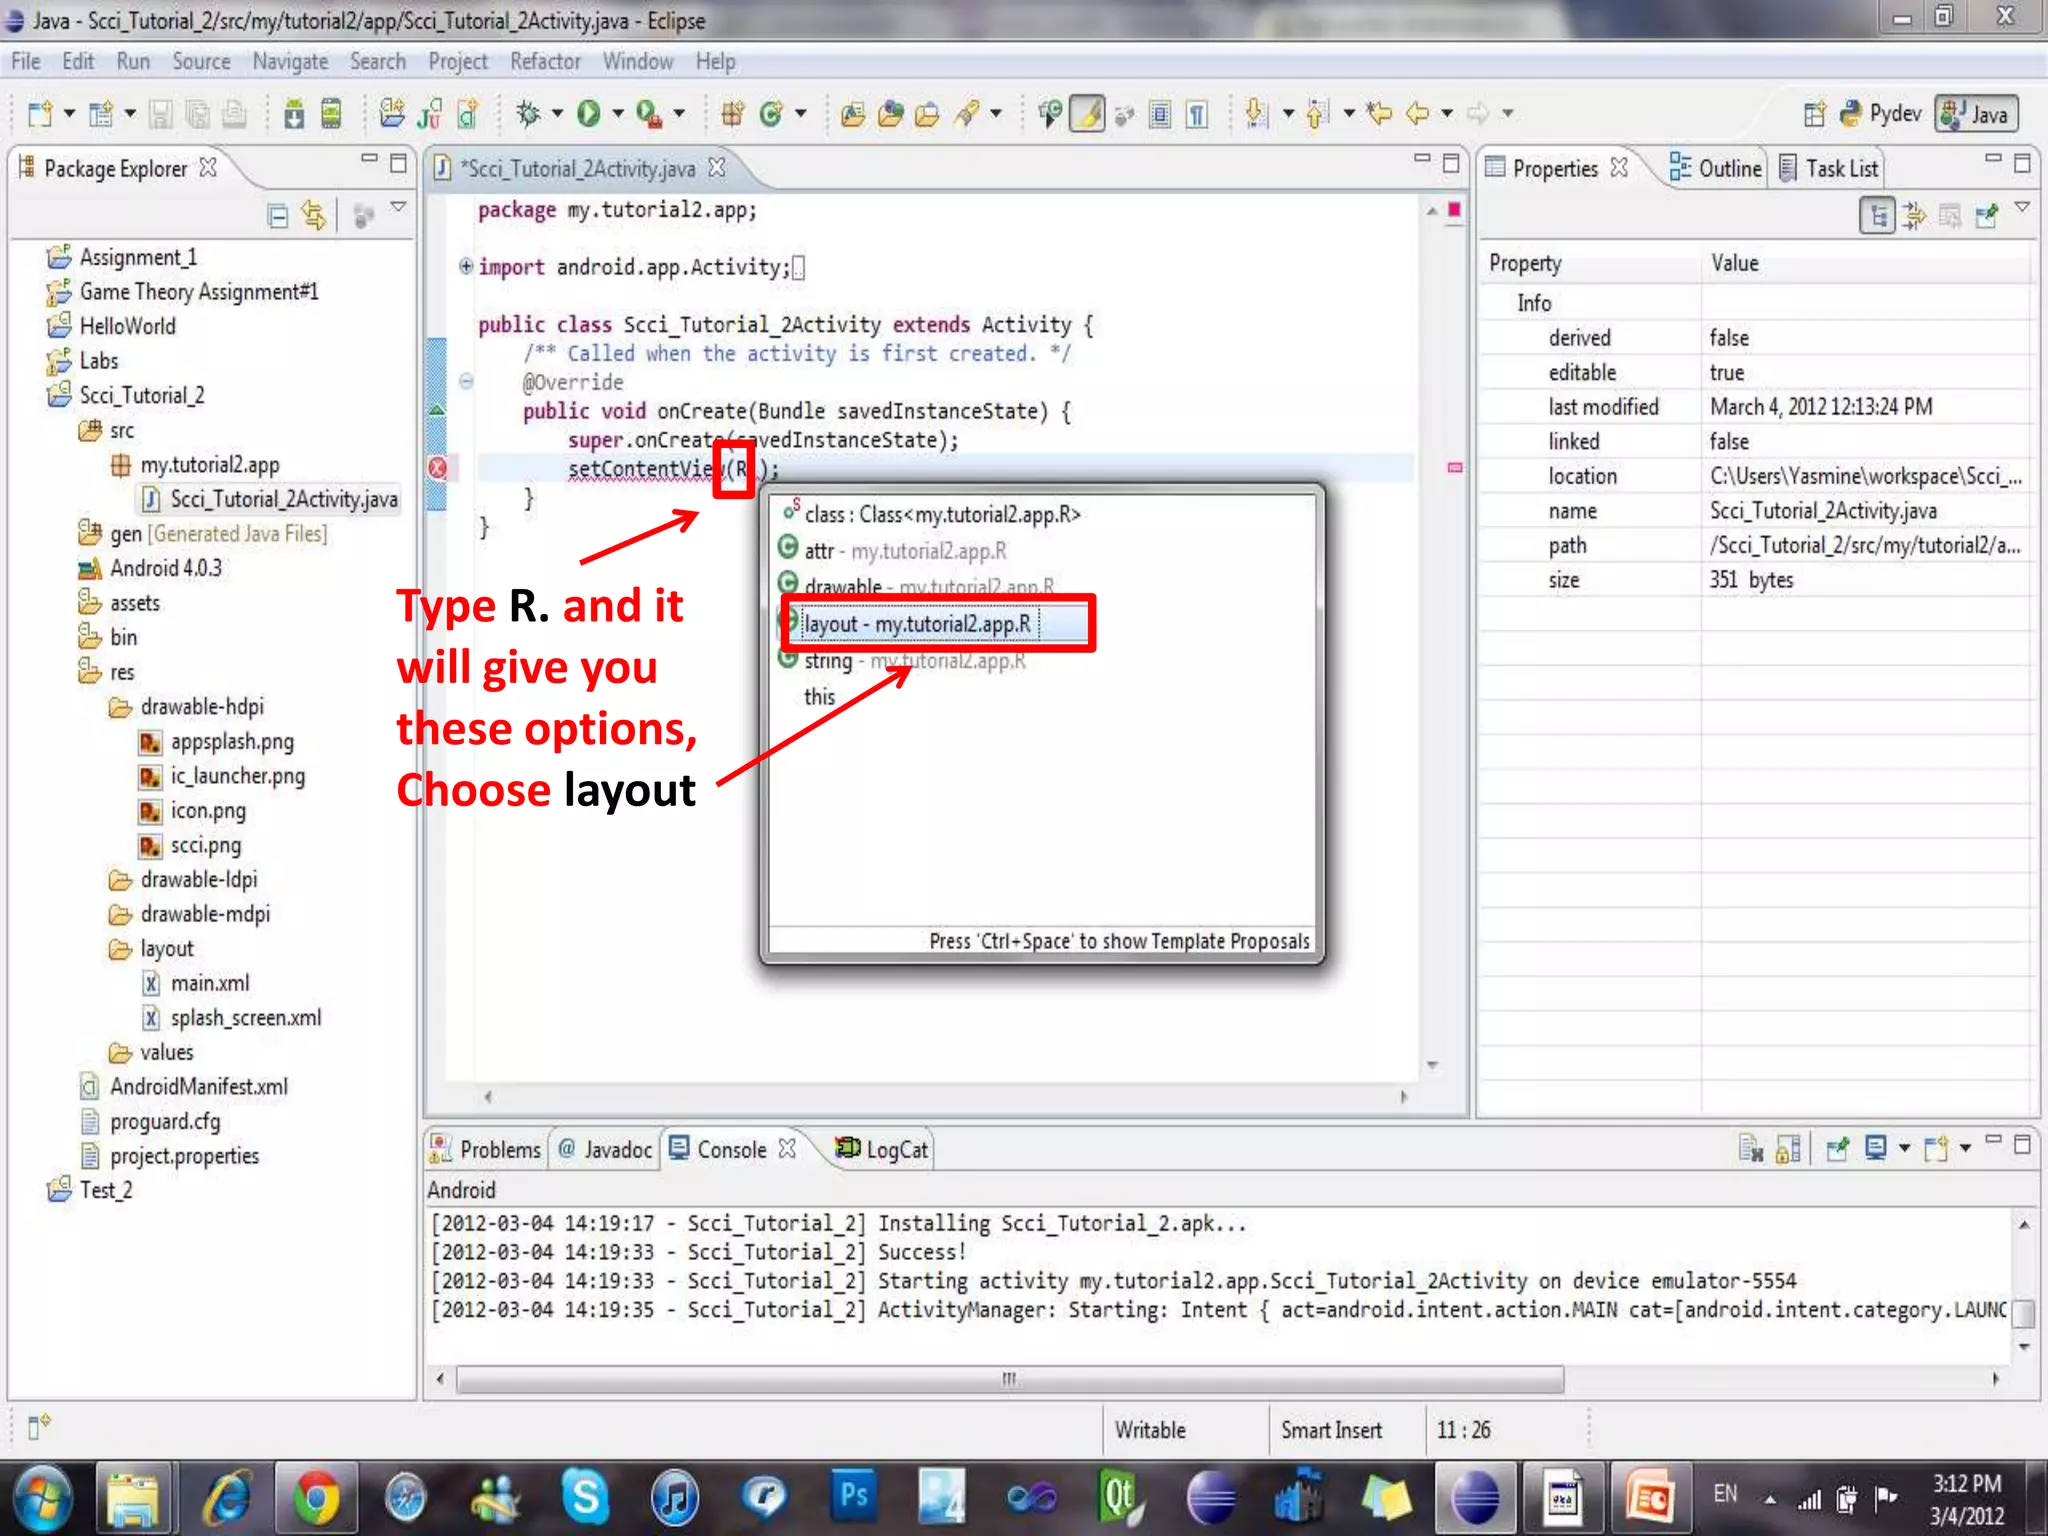Open the Refactor menu

point(545,61)
